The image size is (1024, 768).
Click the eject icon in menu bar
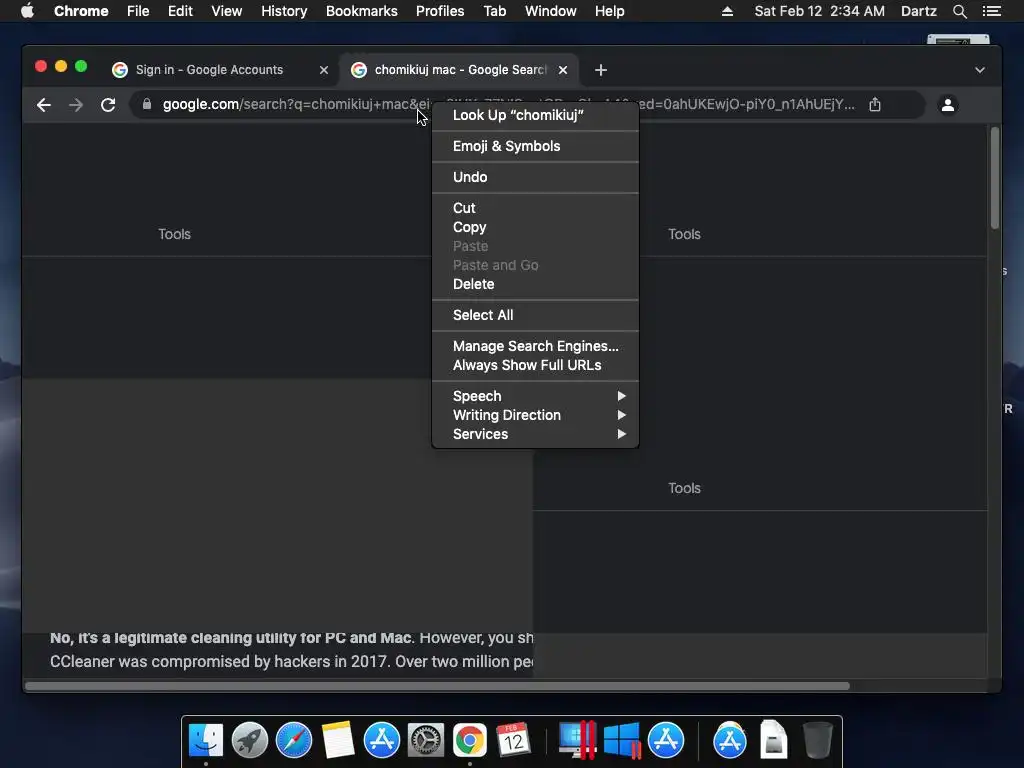tap(727, 11)
